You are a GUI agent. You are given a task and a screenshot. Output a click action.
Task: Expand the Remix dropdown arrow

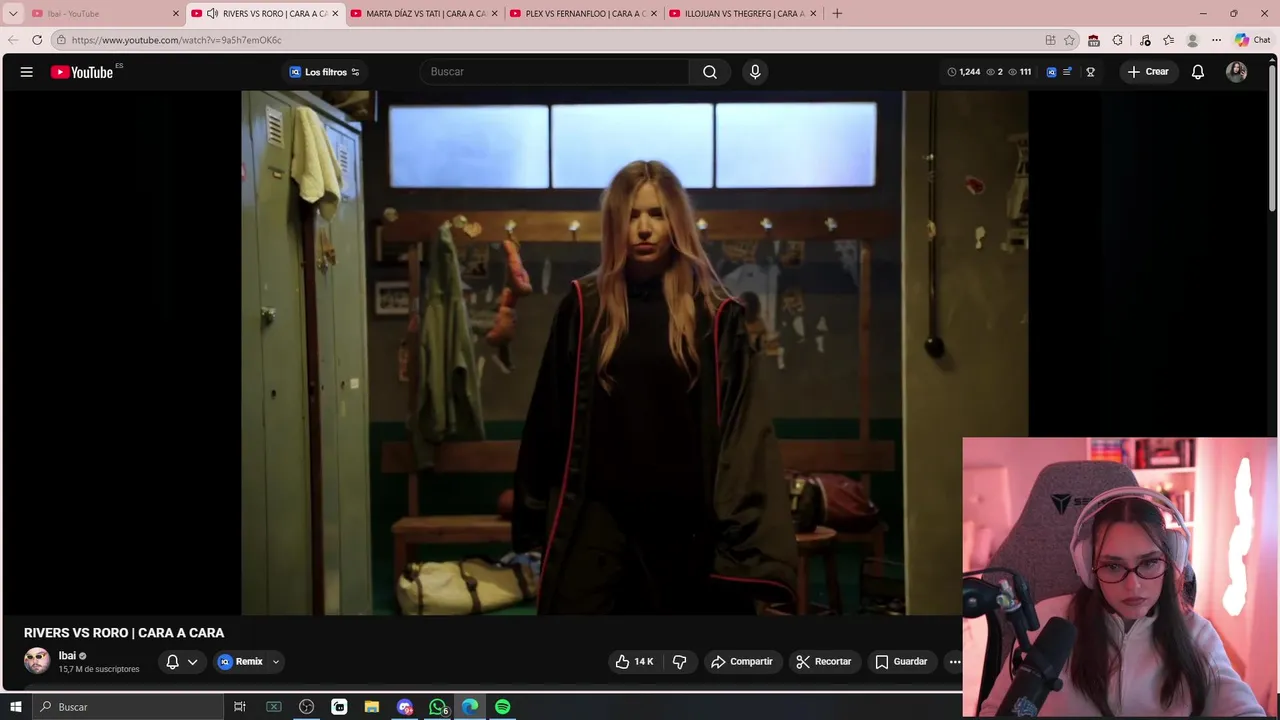click(276, 661)
